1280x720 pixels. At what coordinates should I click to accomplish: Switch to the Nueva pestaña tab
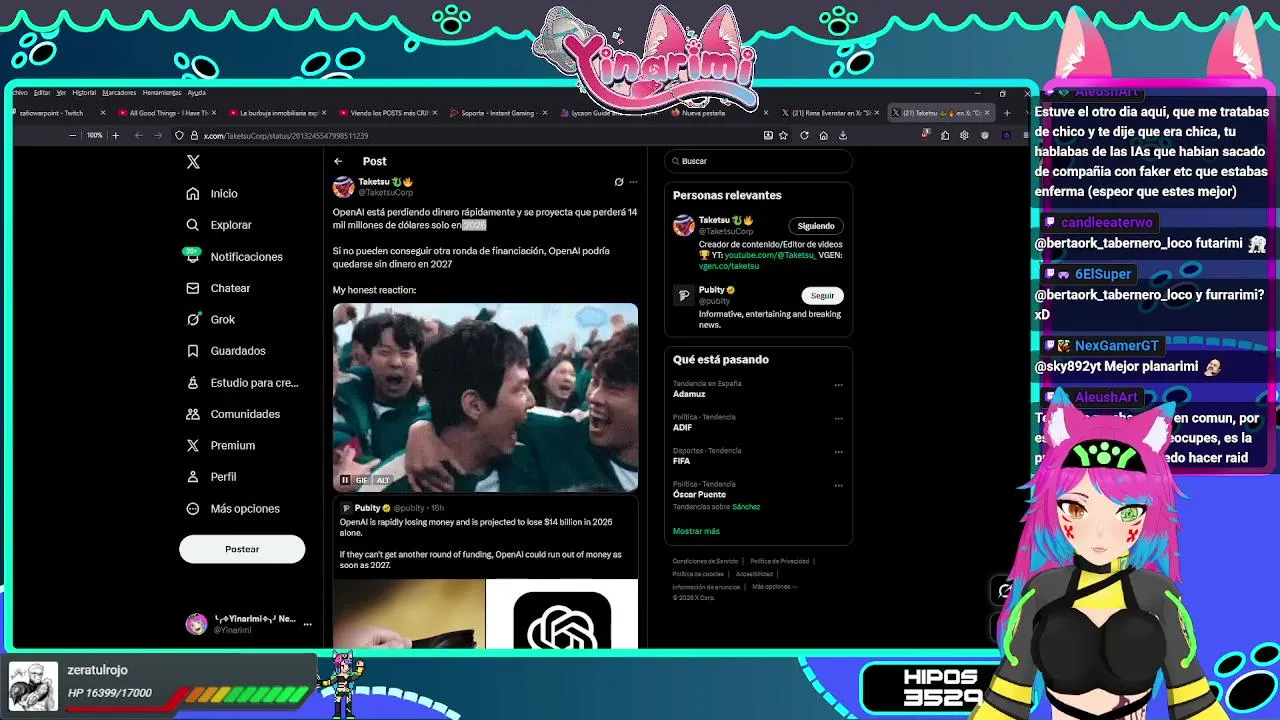point(719,113)
